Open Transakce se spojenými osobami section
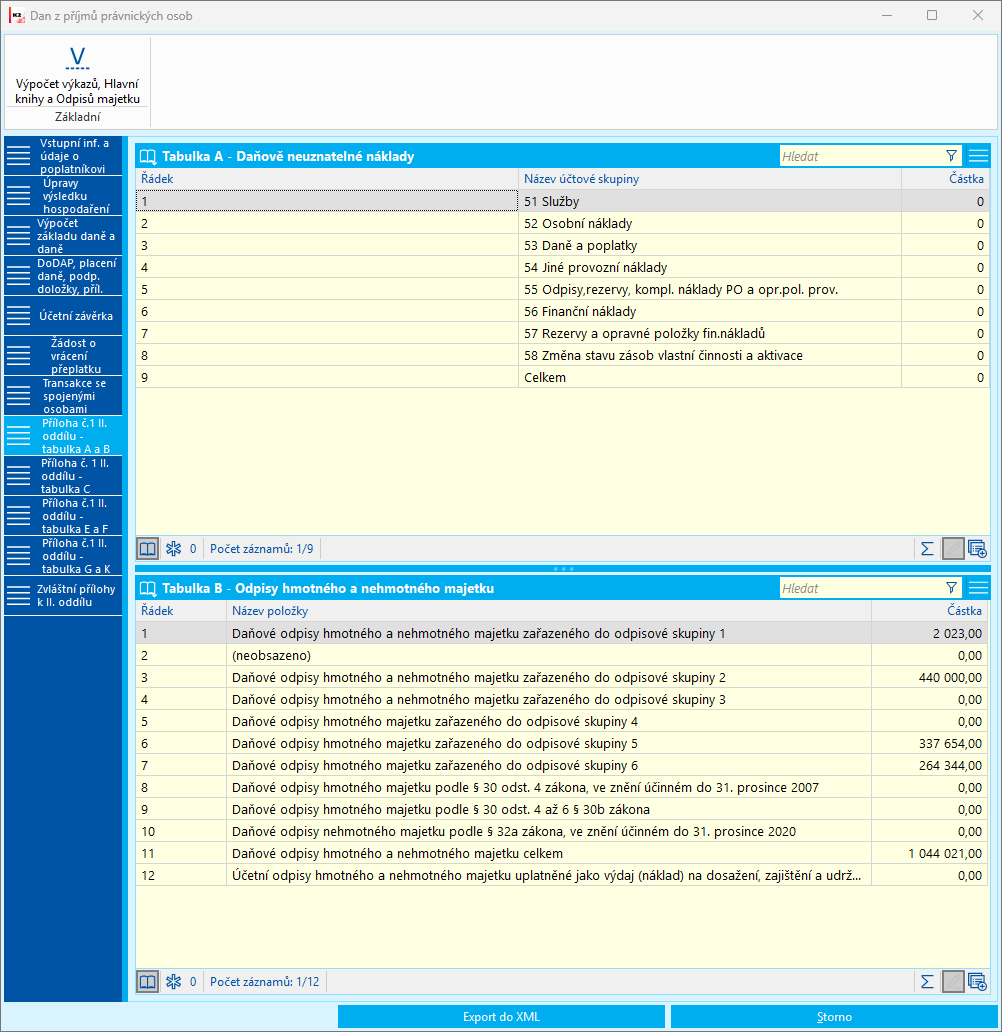The height and width of the screenshot is (1032, 1002). [63, 396]
